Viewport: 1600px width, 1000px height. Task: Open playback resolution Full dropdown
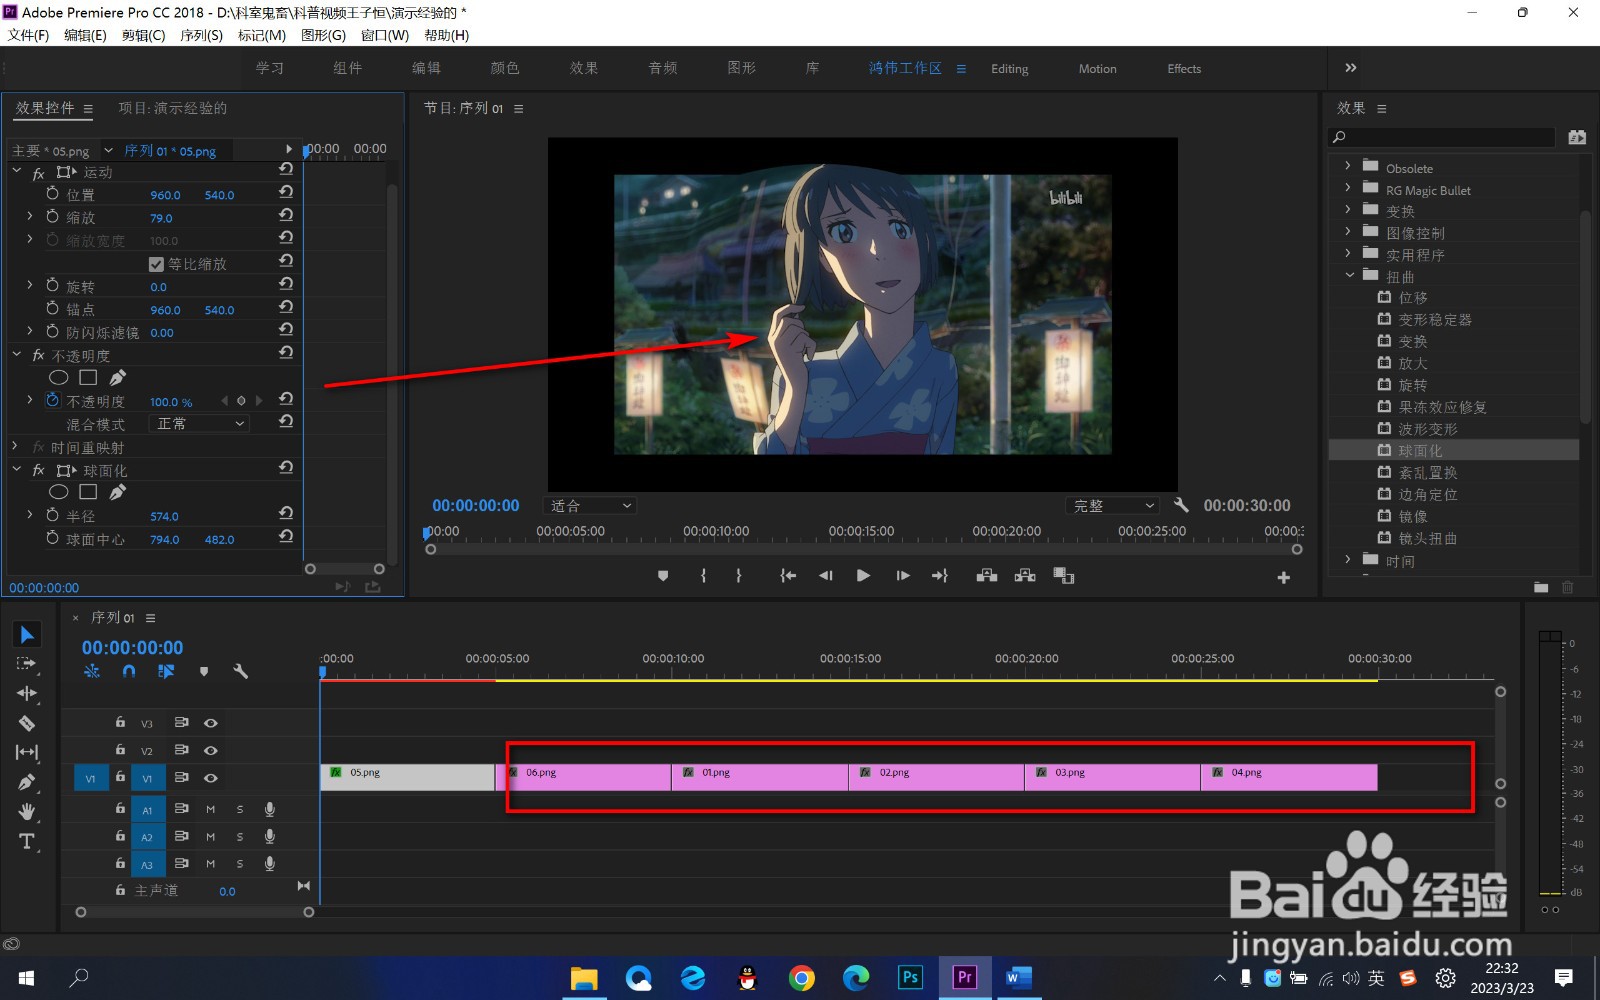[1113, 506]
